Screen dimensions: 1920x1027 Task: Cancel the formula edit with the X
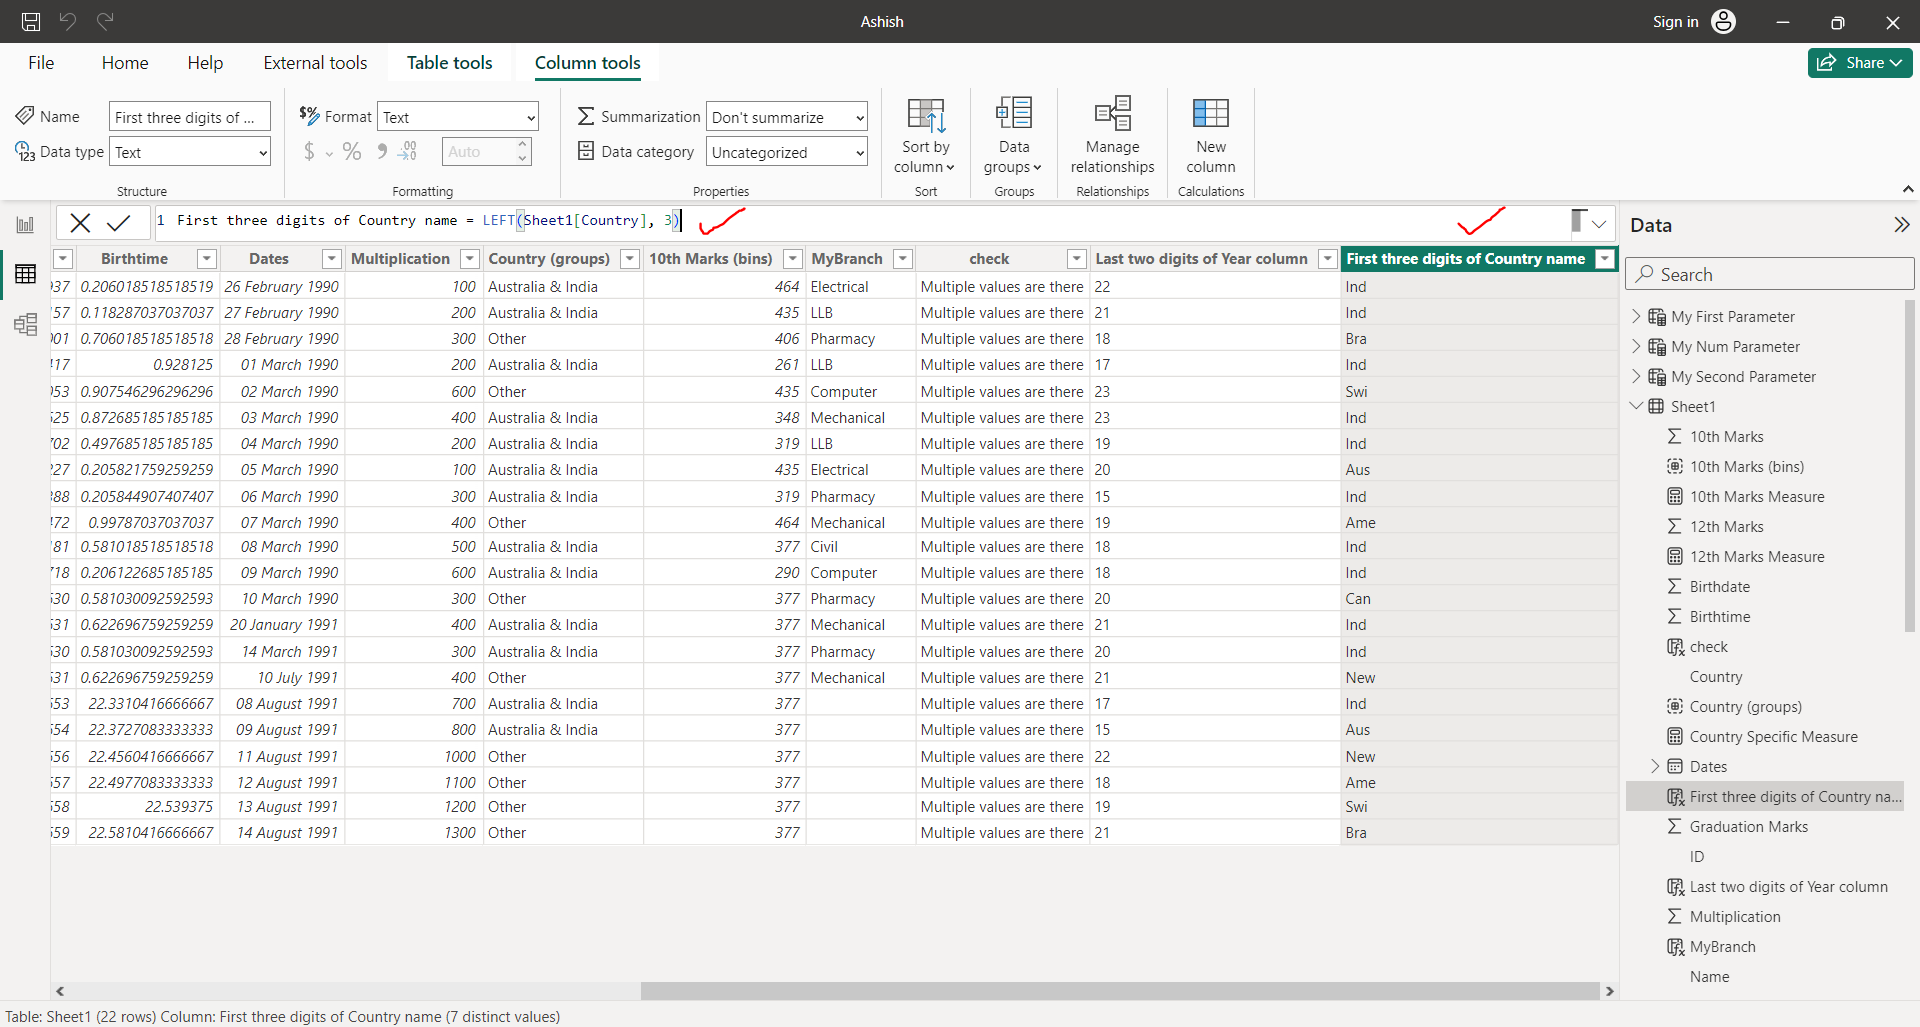pyautogui.click(x=80, y=221)
